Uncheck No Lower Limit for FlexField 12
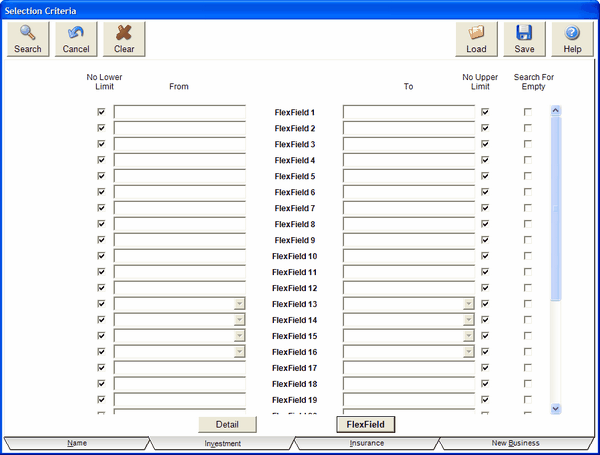The height and width of the screenshot is (455, 600). click(x=101, y=287)
